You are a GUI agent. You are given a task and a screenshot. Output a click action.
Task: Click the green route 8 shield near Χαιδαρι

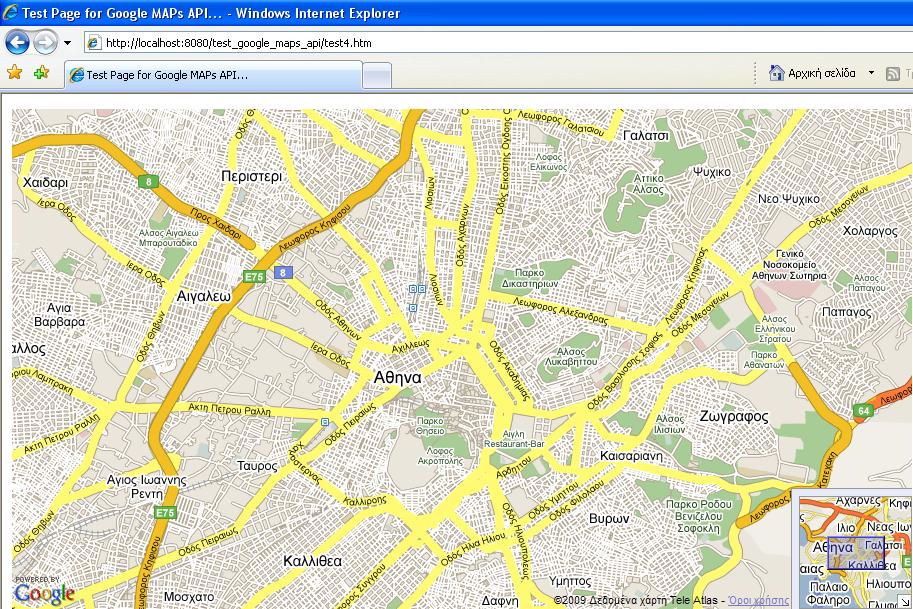[x=148, y=182]
